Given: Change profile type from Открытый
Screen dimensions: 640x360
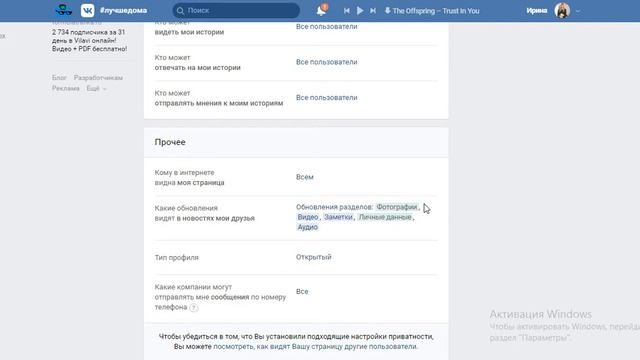Looking at the screenshot, I should (x=313, y=257).
